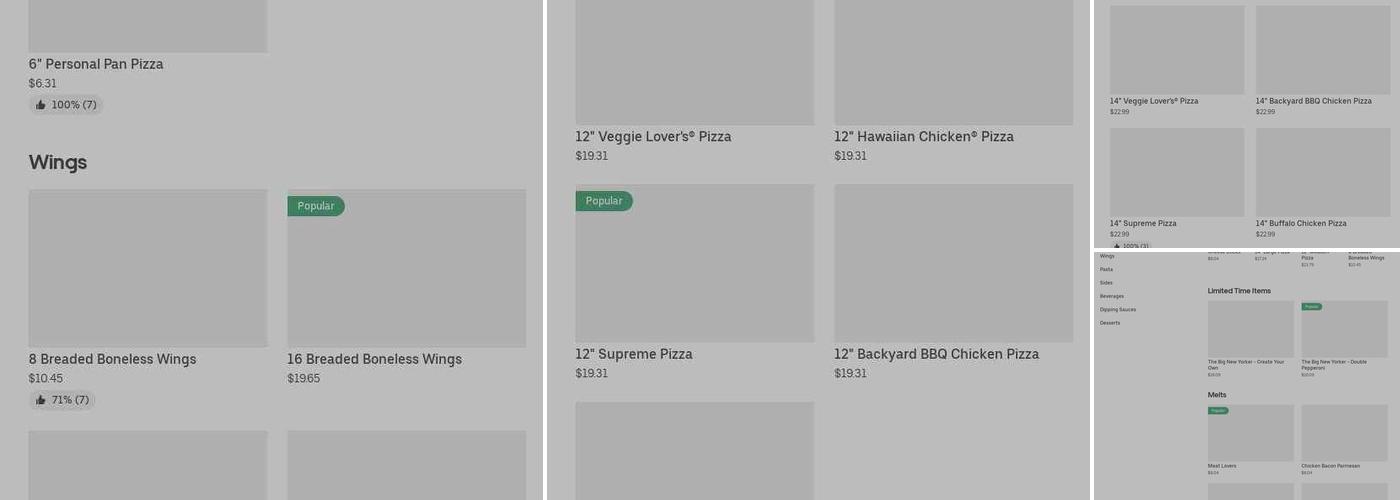Open The Big New Yorker Create Your Own
The height and width of the screenshot is (500, 1400).
(1250, 363)
